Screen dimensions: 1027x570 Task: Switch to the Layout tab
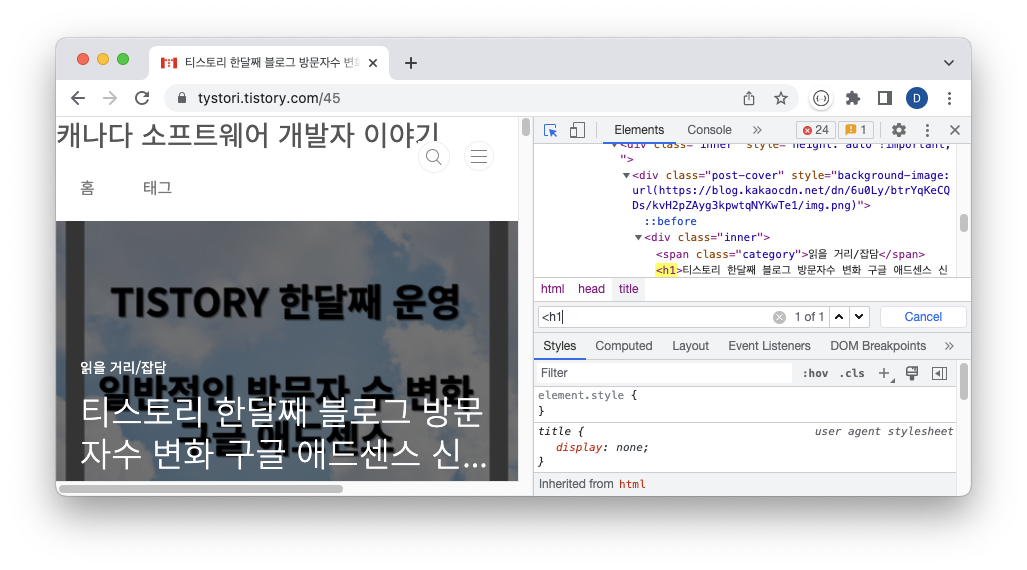point(690,346)
